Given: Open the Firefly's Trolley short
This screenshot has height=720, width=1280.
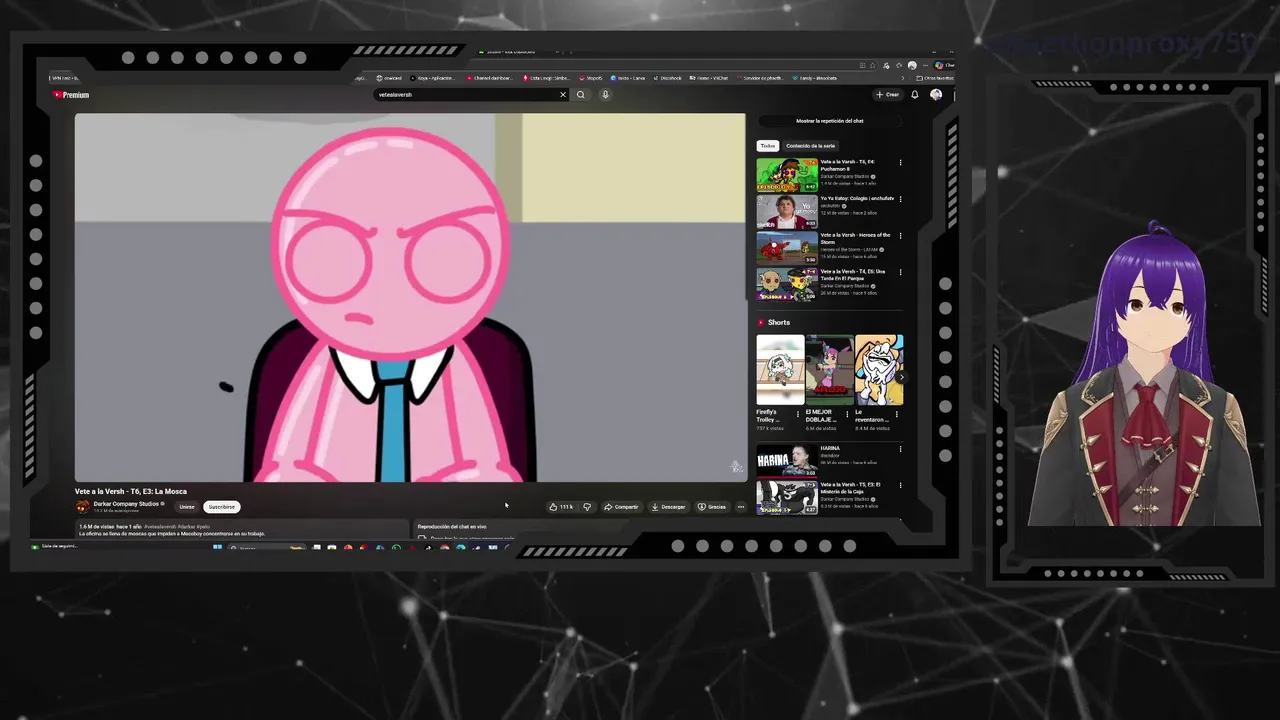Looking at the screenshot, I should click(x=780, y=370).
